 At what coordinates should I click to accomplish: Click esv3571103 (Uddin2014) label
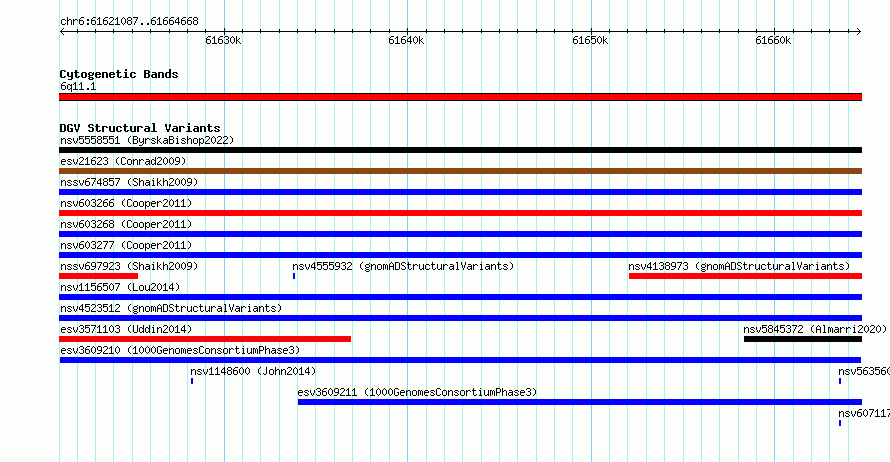126,329
